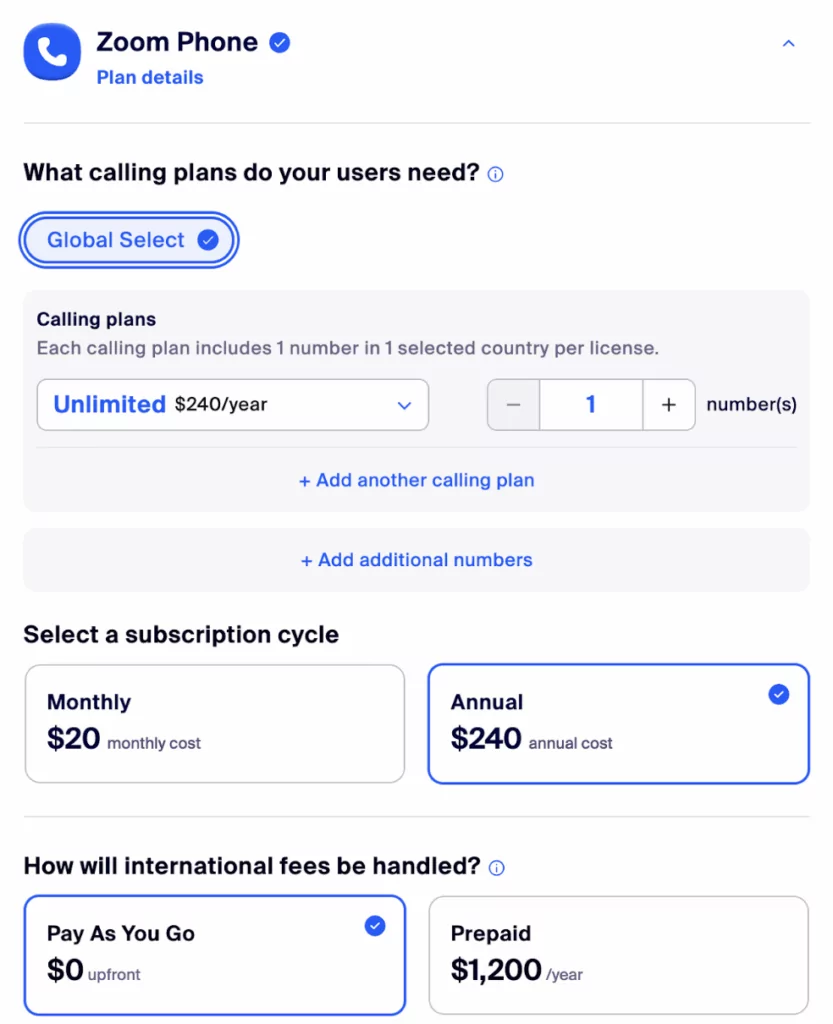Open the calling plans info tooltip
This screenshot has width=833, height=1024.
[495, 174]
